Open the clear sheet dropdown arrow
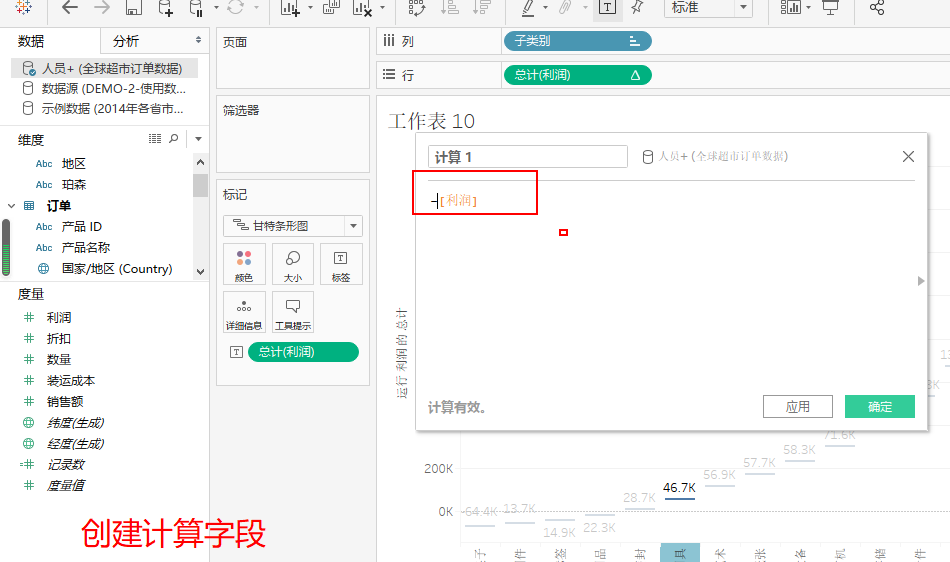 [382, 8]
